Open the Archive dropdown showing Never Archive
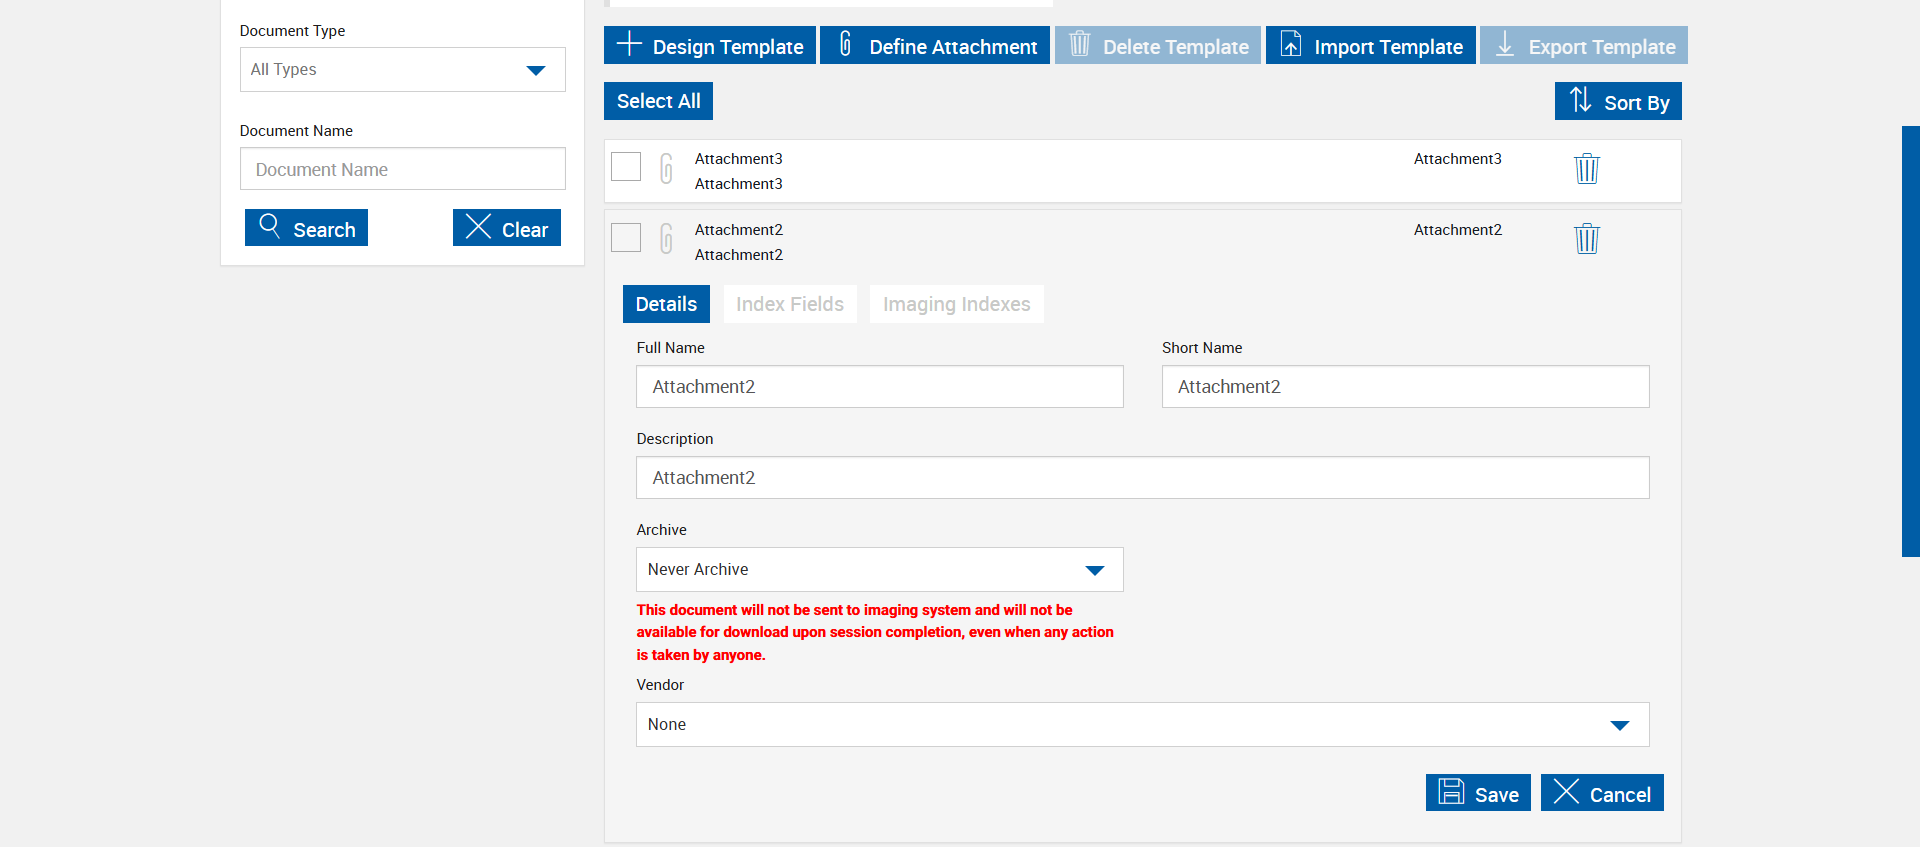The height and width of the screenshot is (847, 1920). click(x=879, y=570)
